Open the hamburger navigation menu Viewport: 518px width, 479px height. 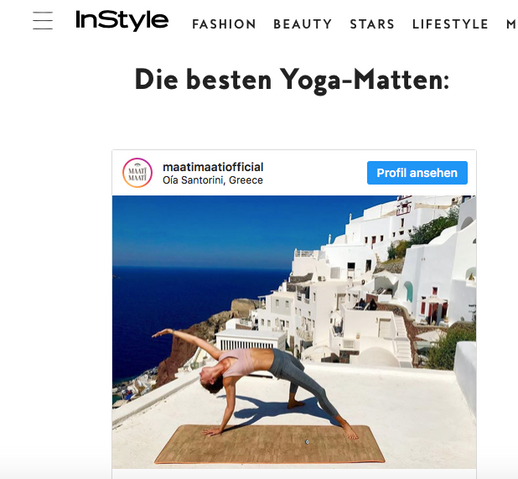[43, 21]
